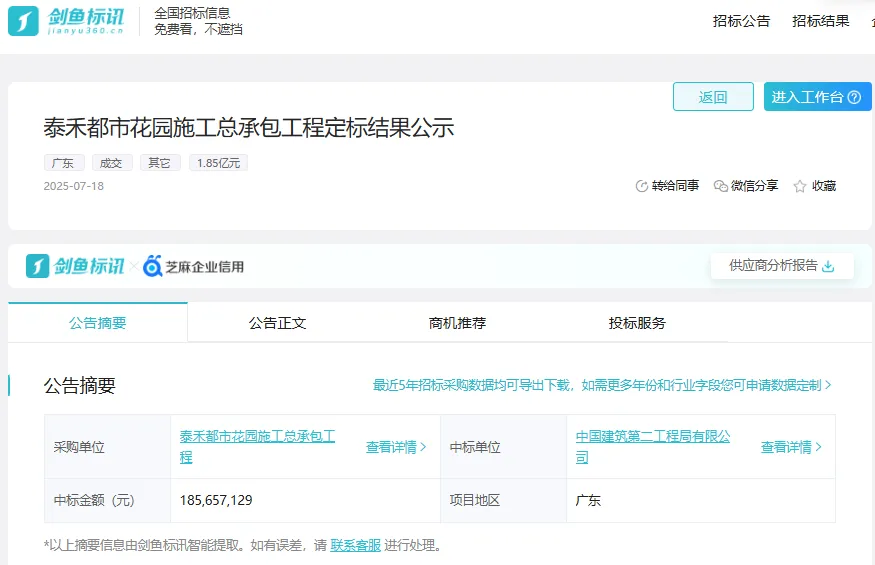Click the 微信分享 WeChat share icon
Viewport: 875px width, 565px height.
pos(720,186)
